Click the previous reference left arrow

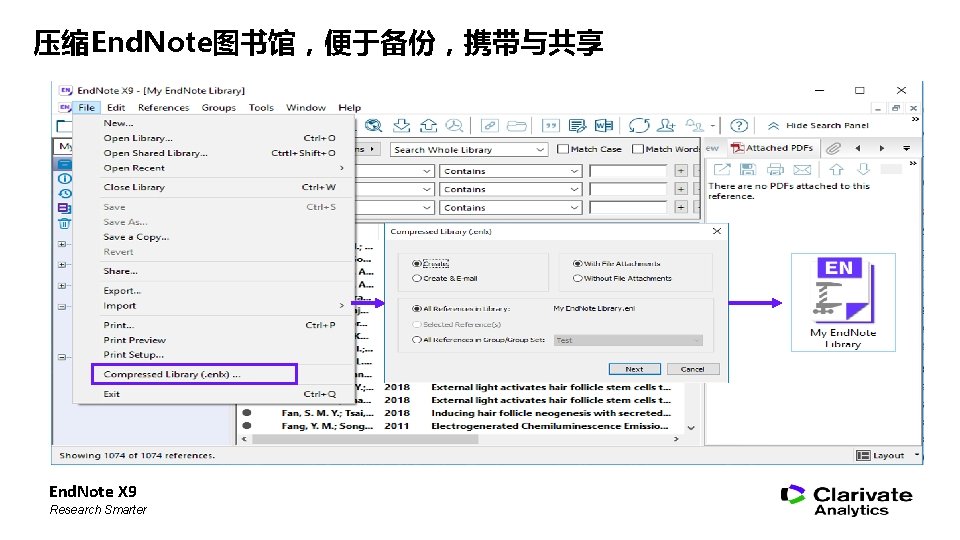pyautogui.click(x=858, y=148)
